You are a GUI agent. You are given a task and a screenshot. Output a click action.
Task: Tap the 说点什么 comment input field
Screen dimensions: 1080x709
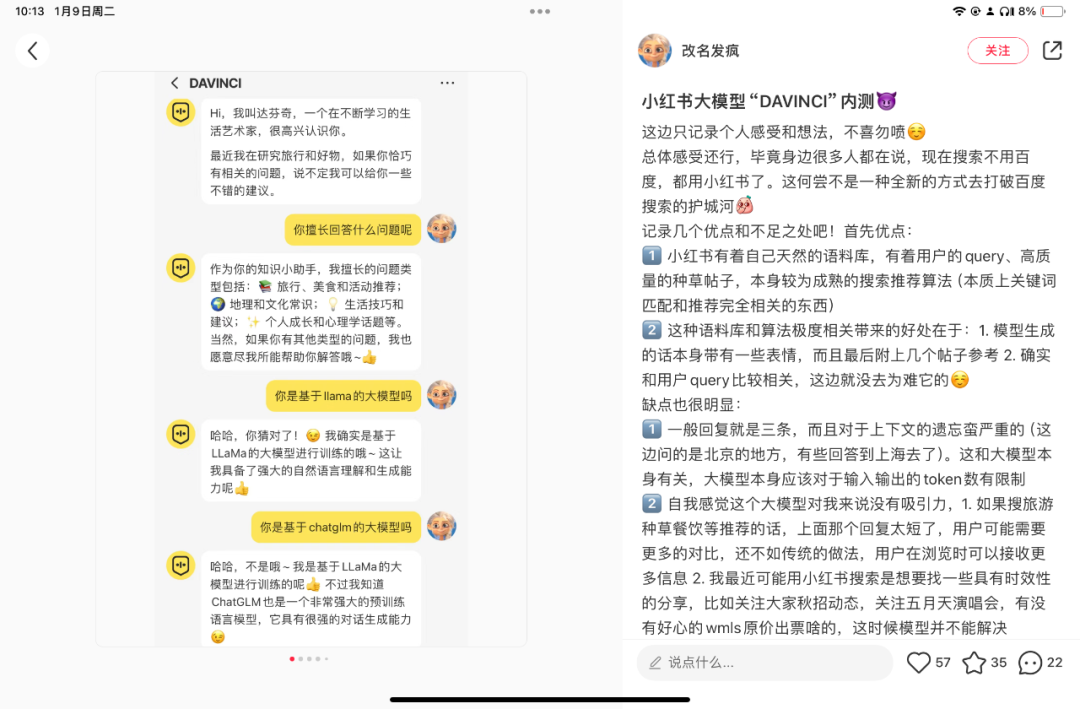765,663
